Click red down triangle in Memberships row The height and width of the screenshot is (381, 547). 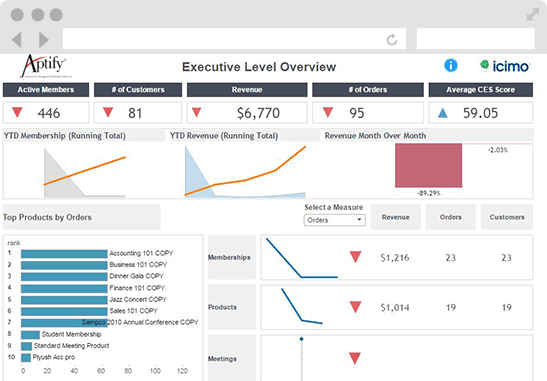(x=355, y=257)
